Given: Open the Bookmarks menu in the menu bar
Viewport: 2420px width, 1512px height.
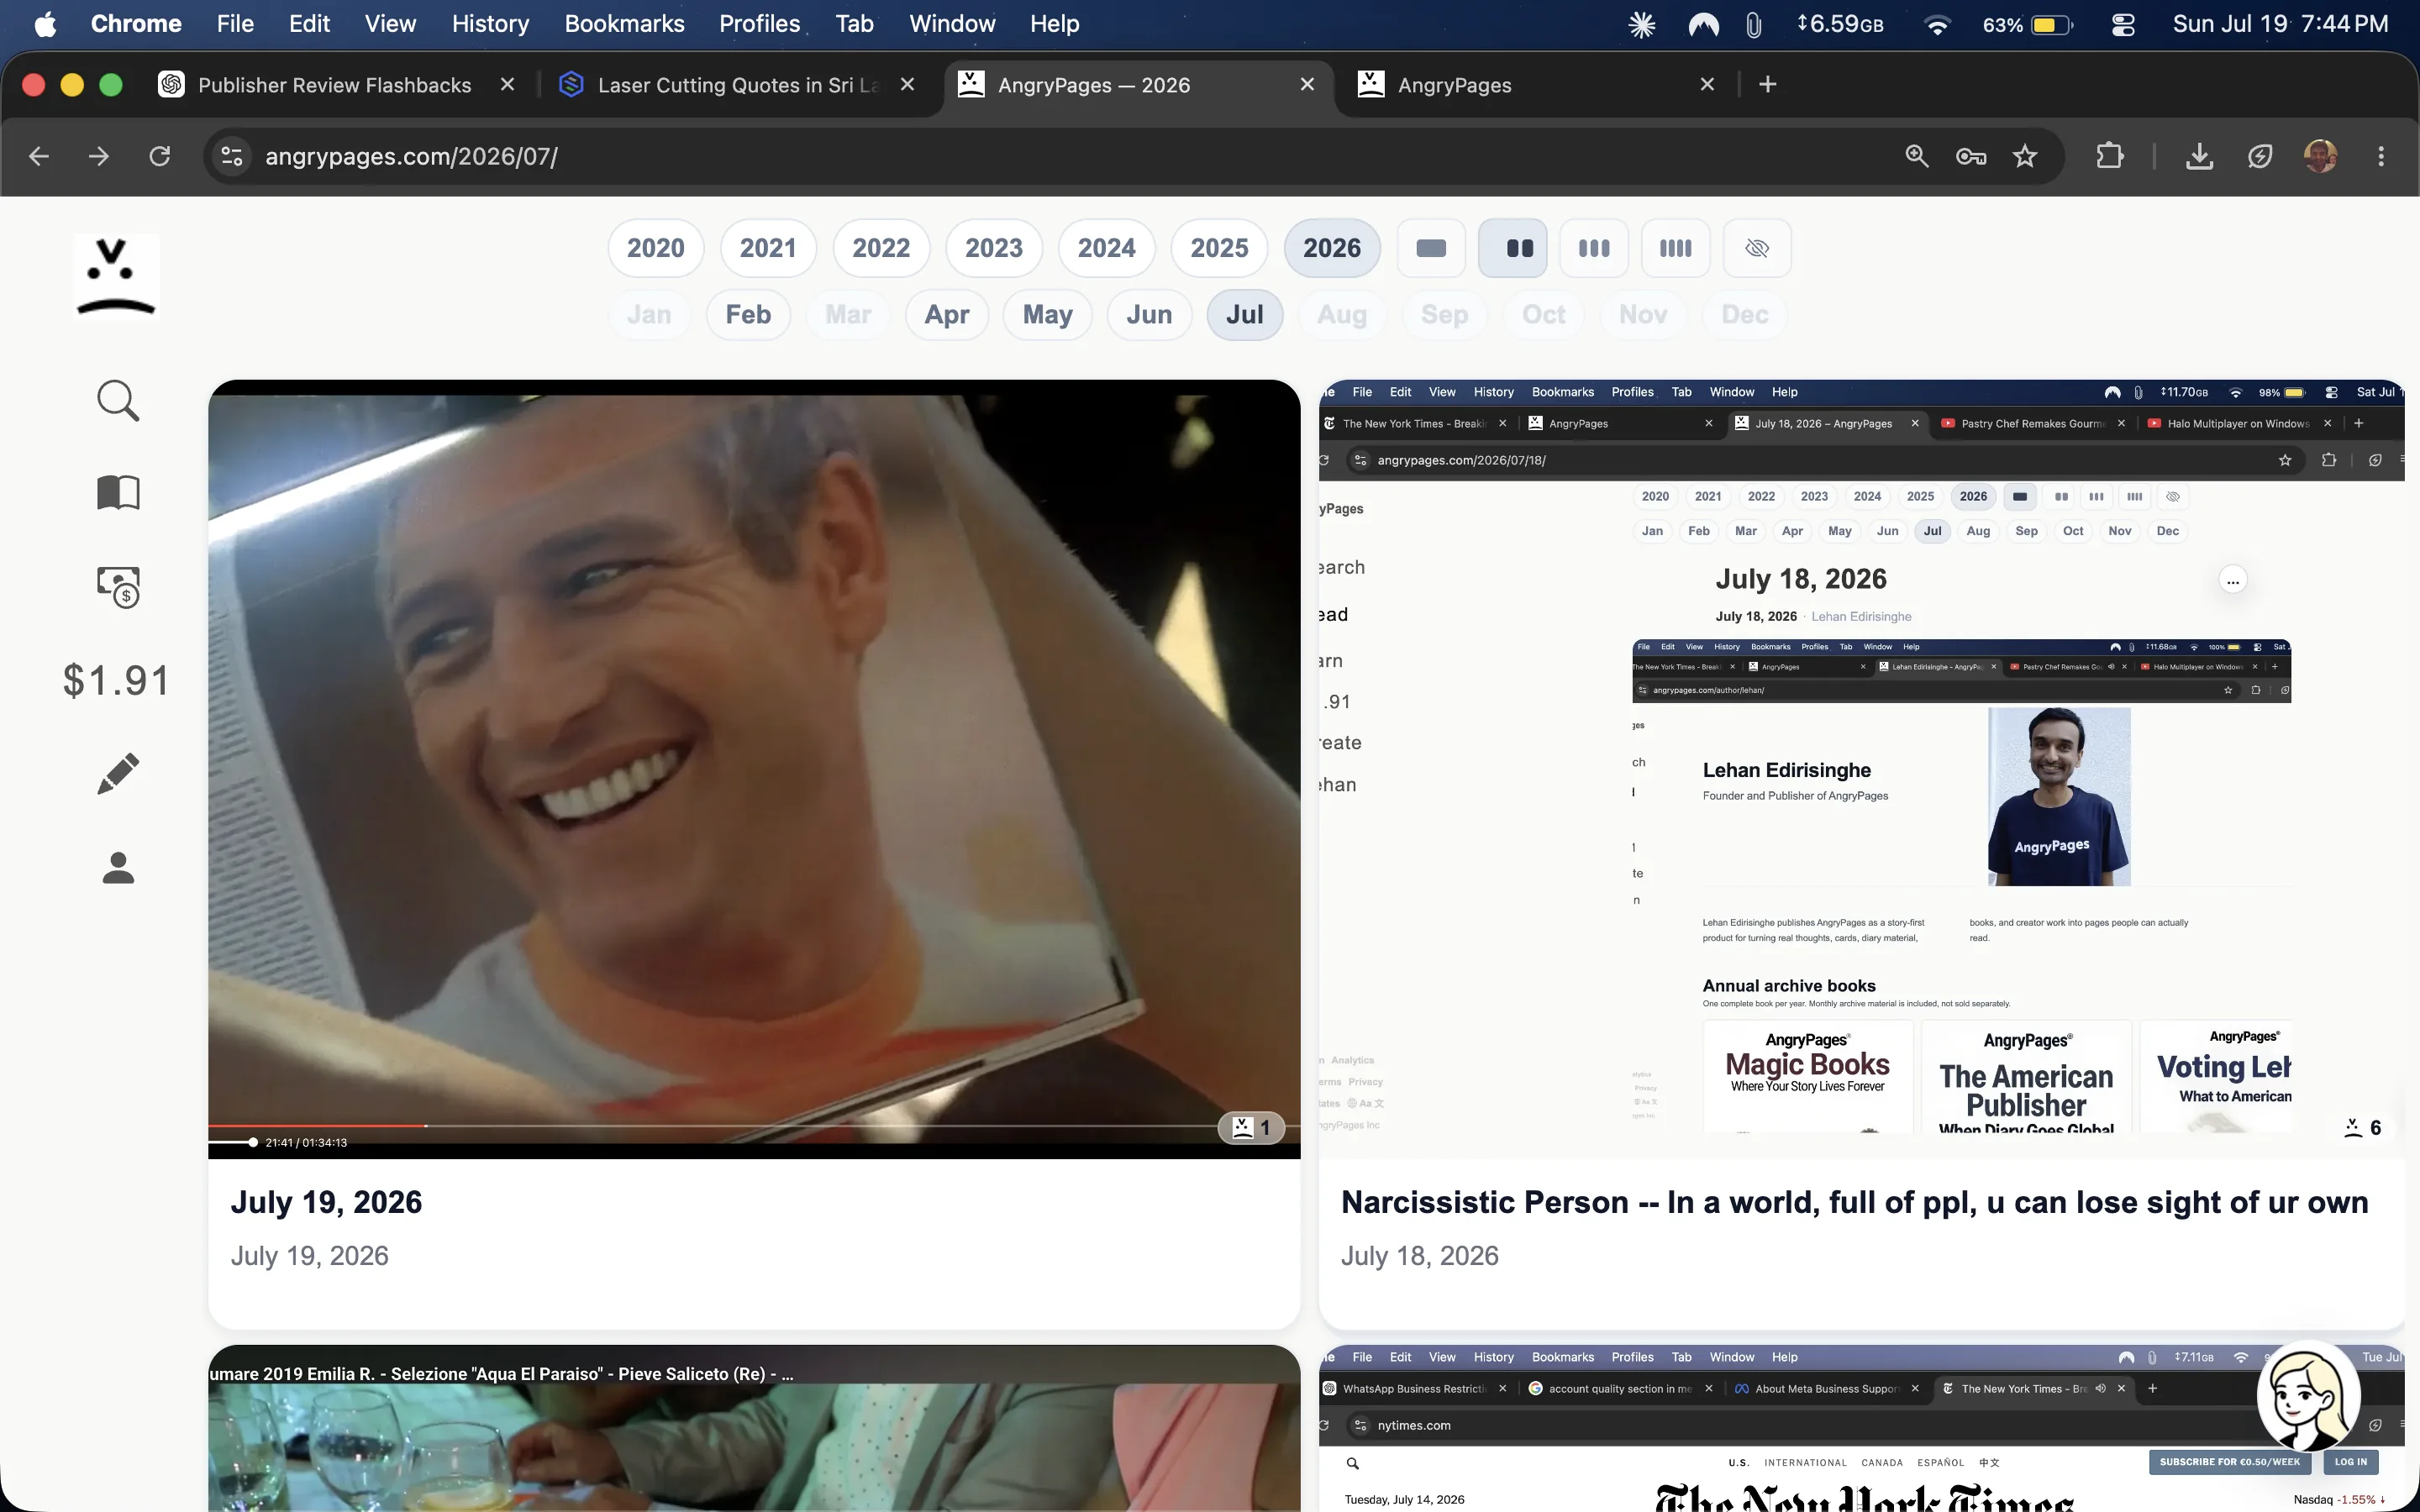Looking at the screenshot, I should 624,24.
